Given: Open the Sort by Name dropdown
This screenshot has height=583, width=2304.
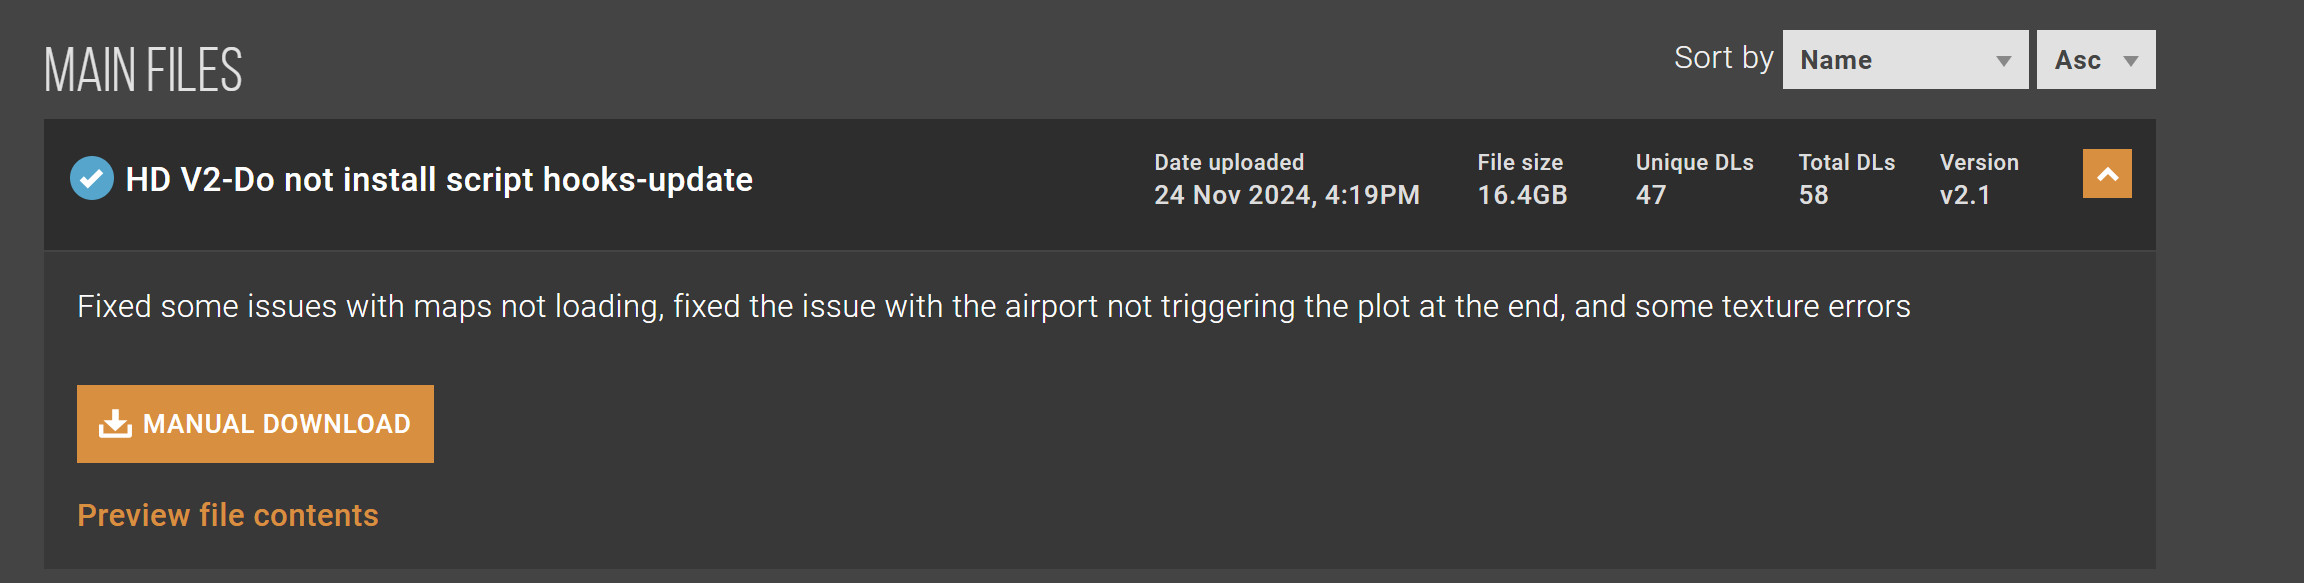Looking at the screenshot, I should 1905,60.
